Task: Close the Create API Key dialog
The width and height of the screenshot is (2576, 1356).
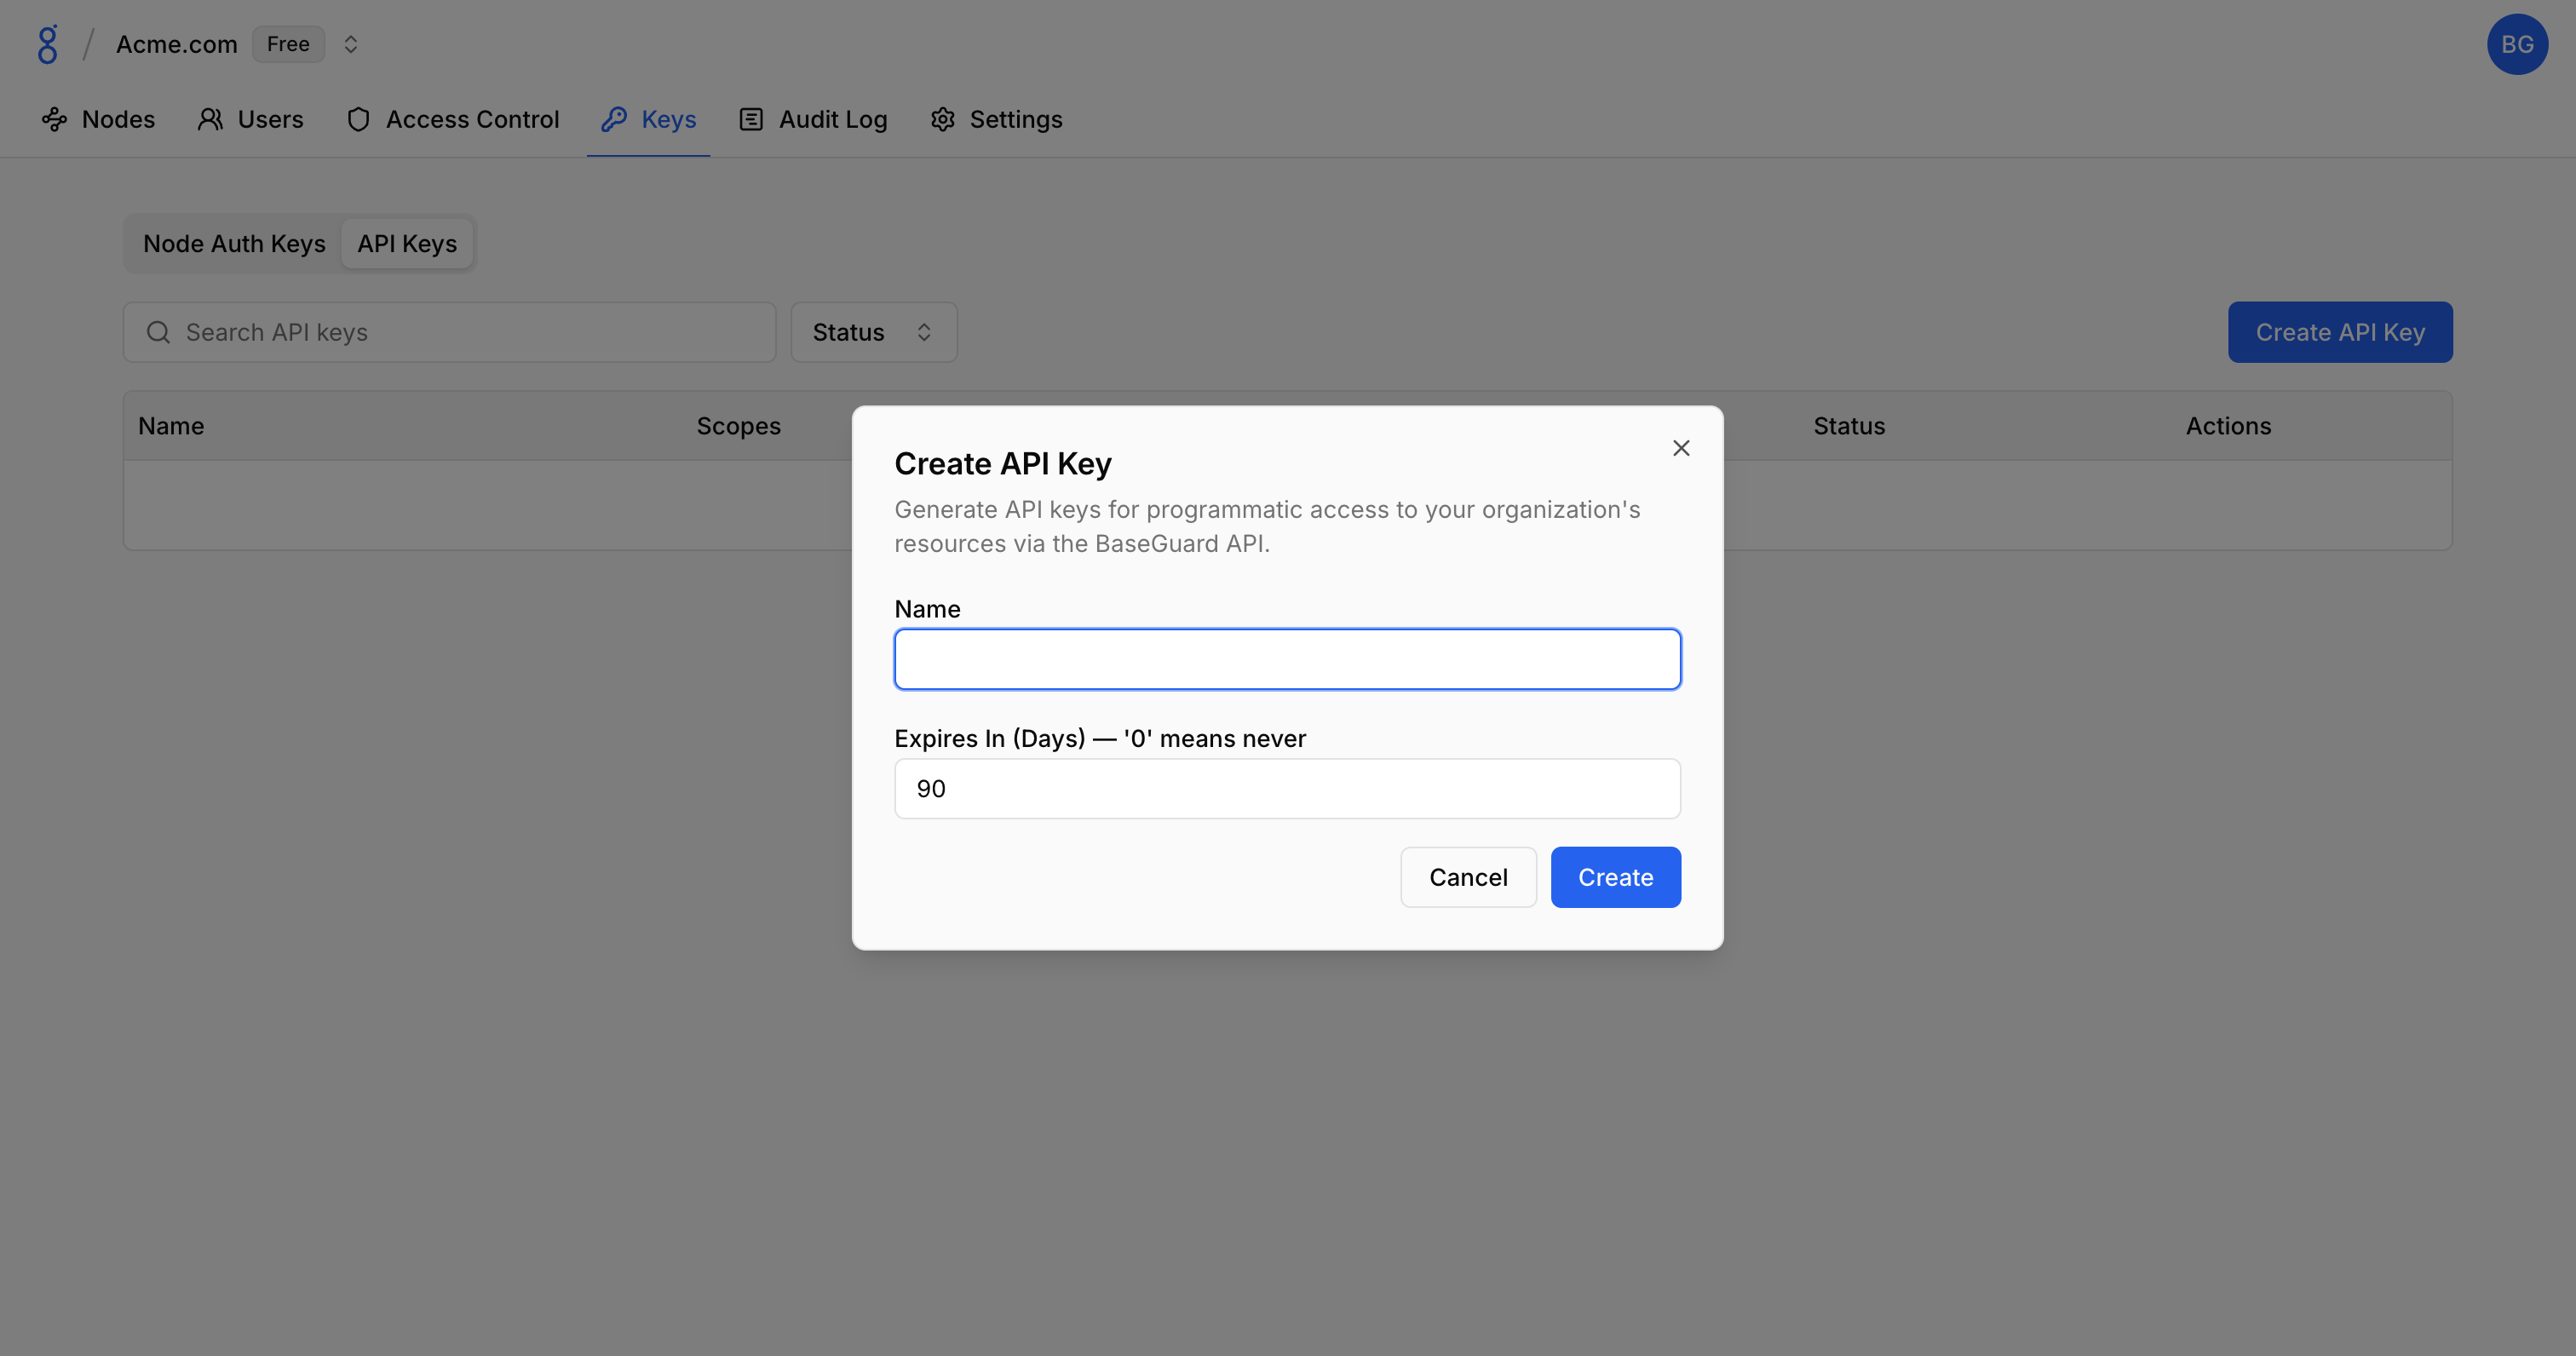Action: (1681, 448)
